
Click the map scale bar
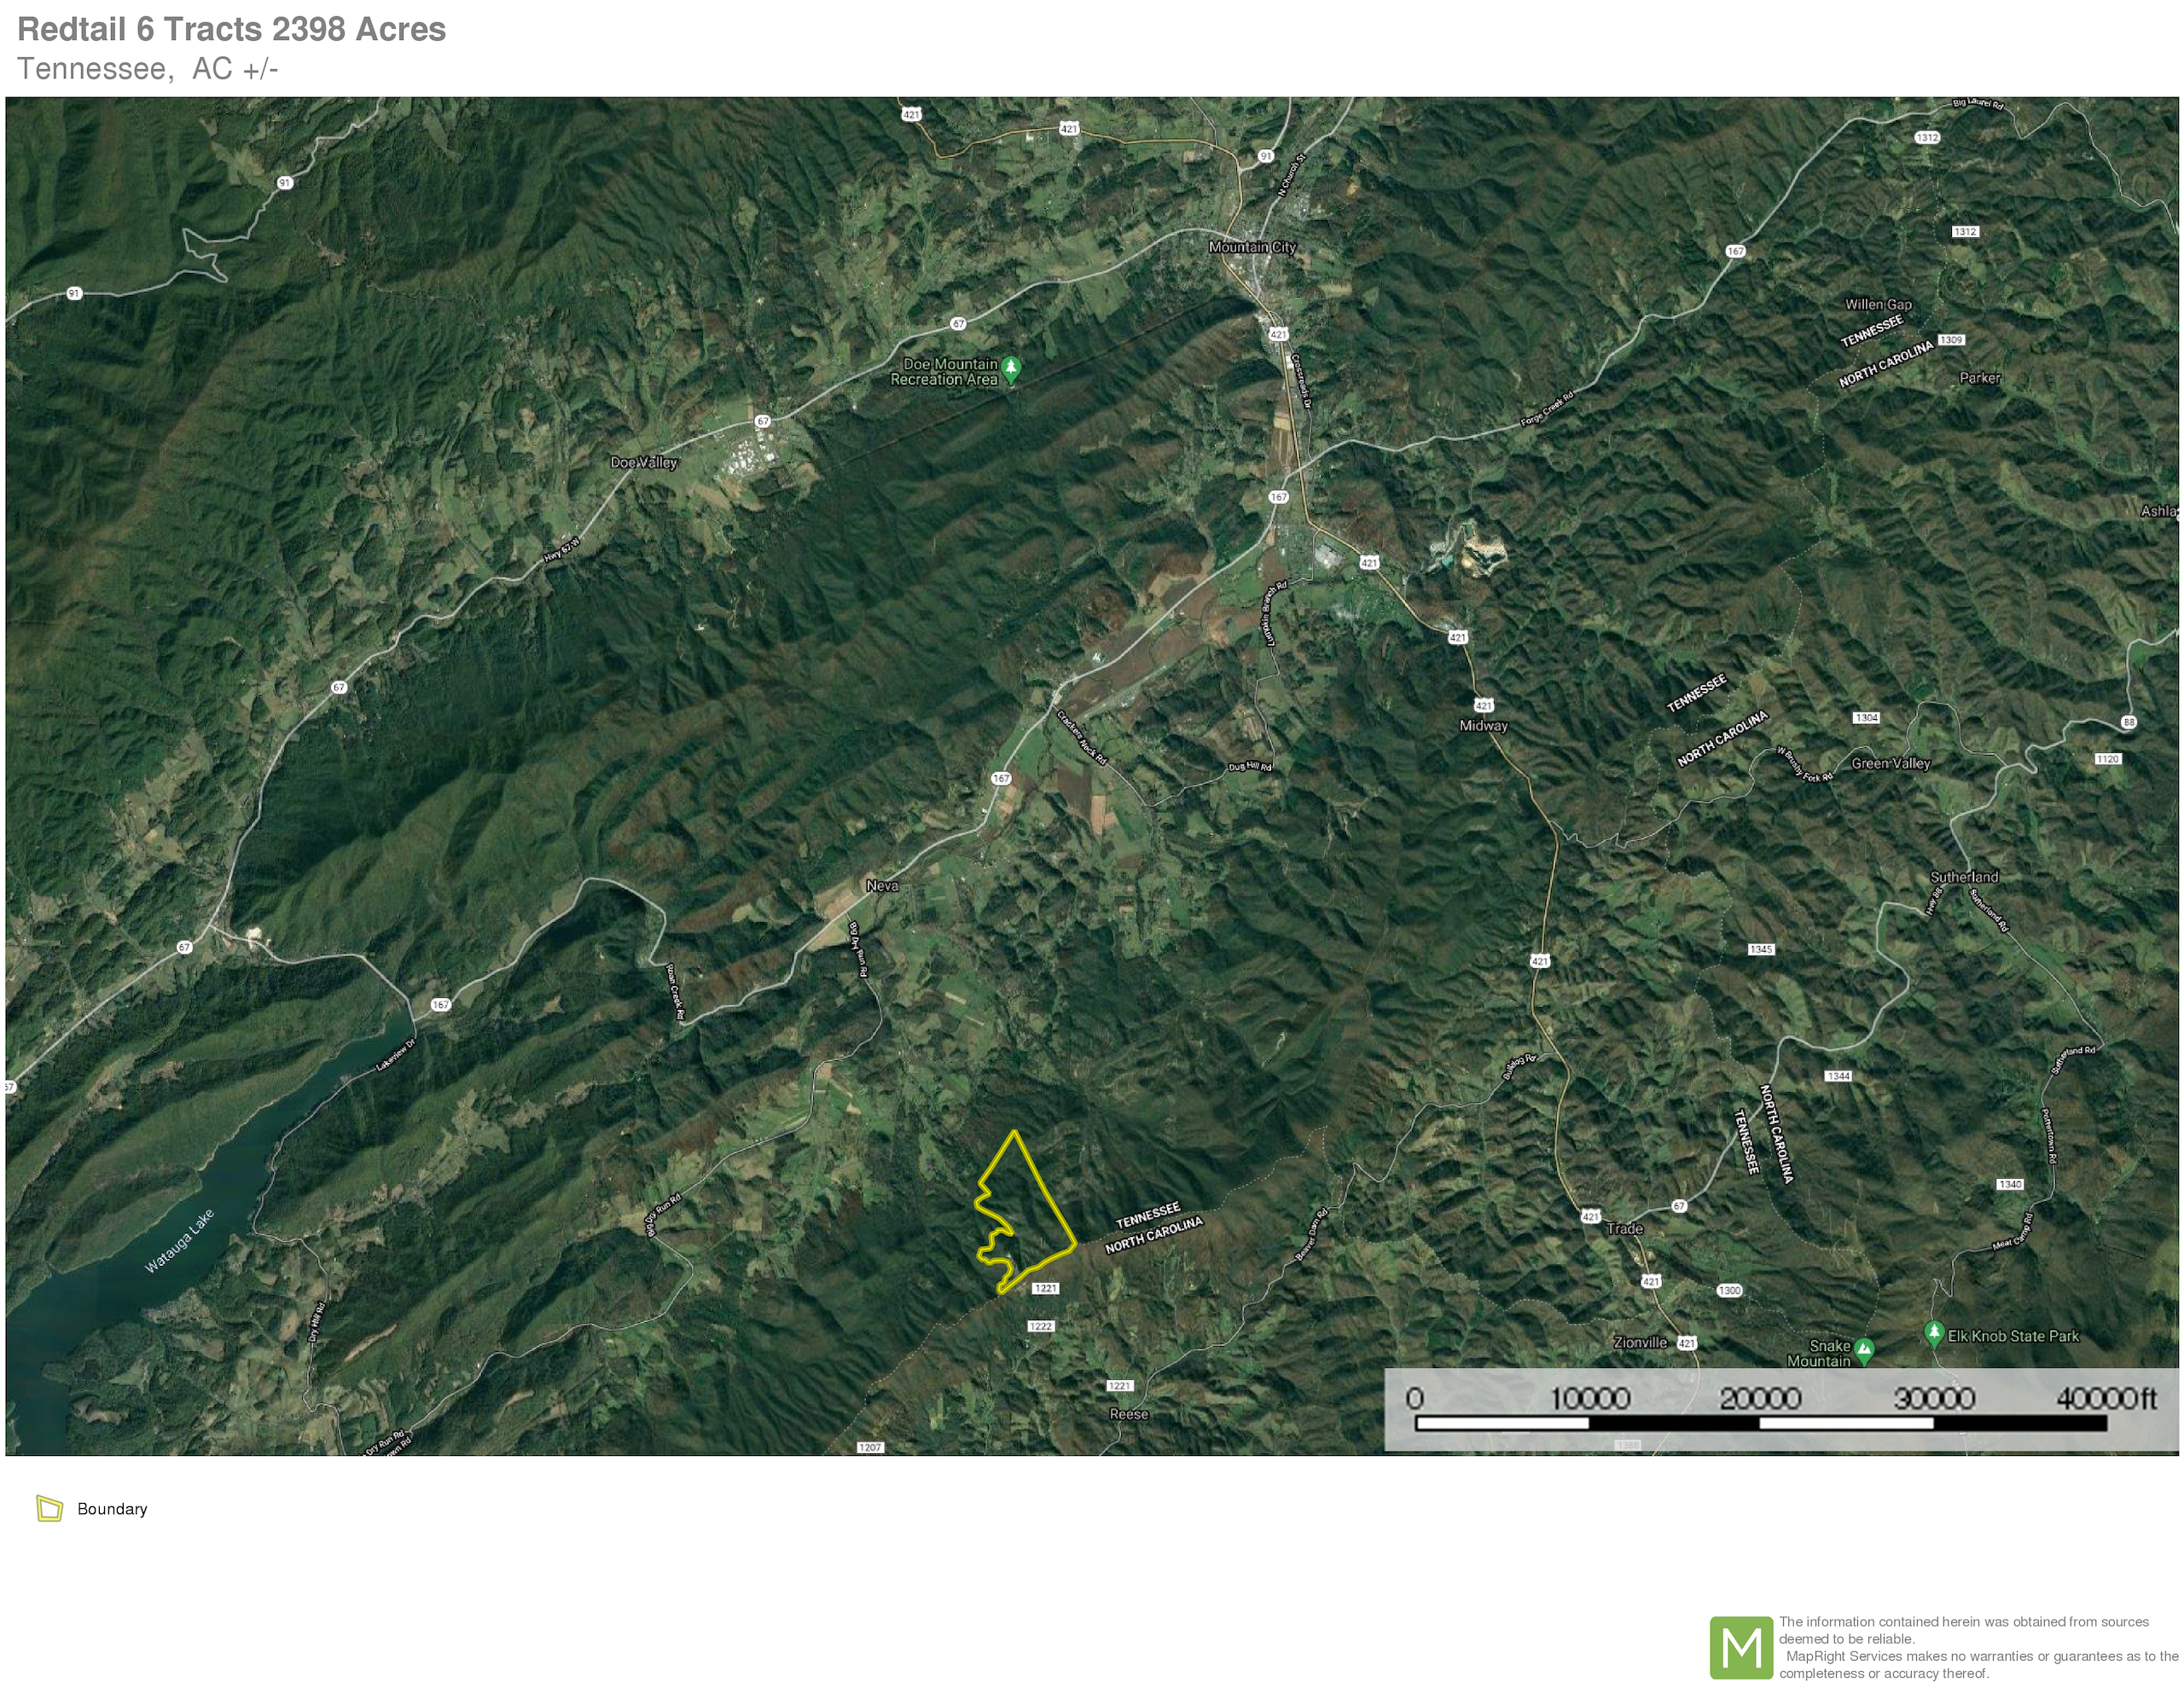(x=1760, y=1421)
